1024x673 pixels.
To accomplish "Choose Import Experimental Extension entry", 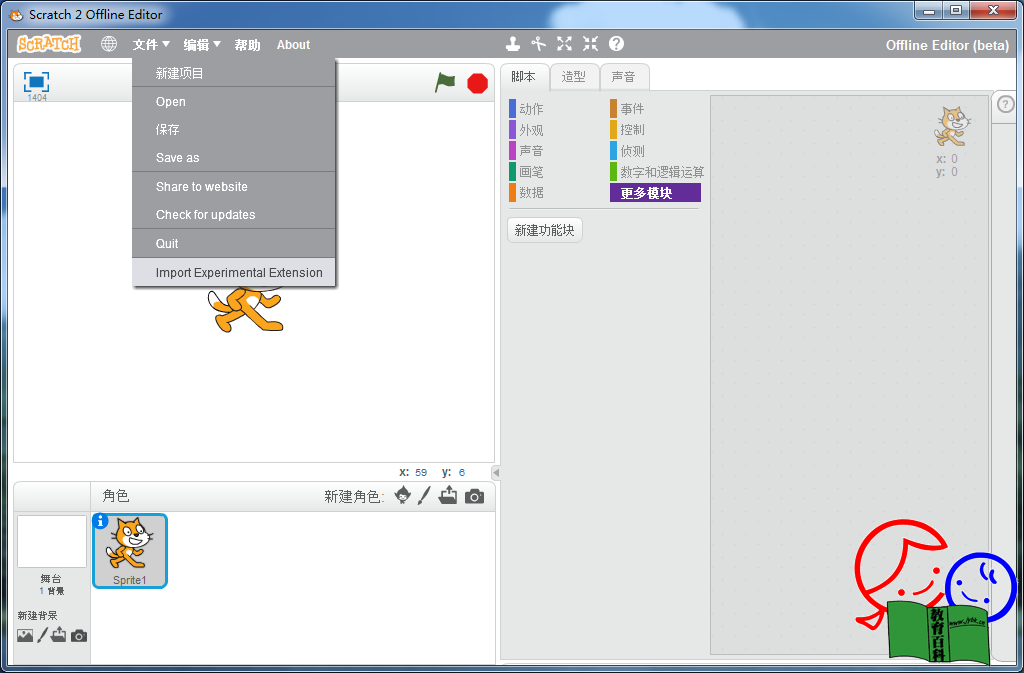I will pos(234,272).
